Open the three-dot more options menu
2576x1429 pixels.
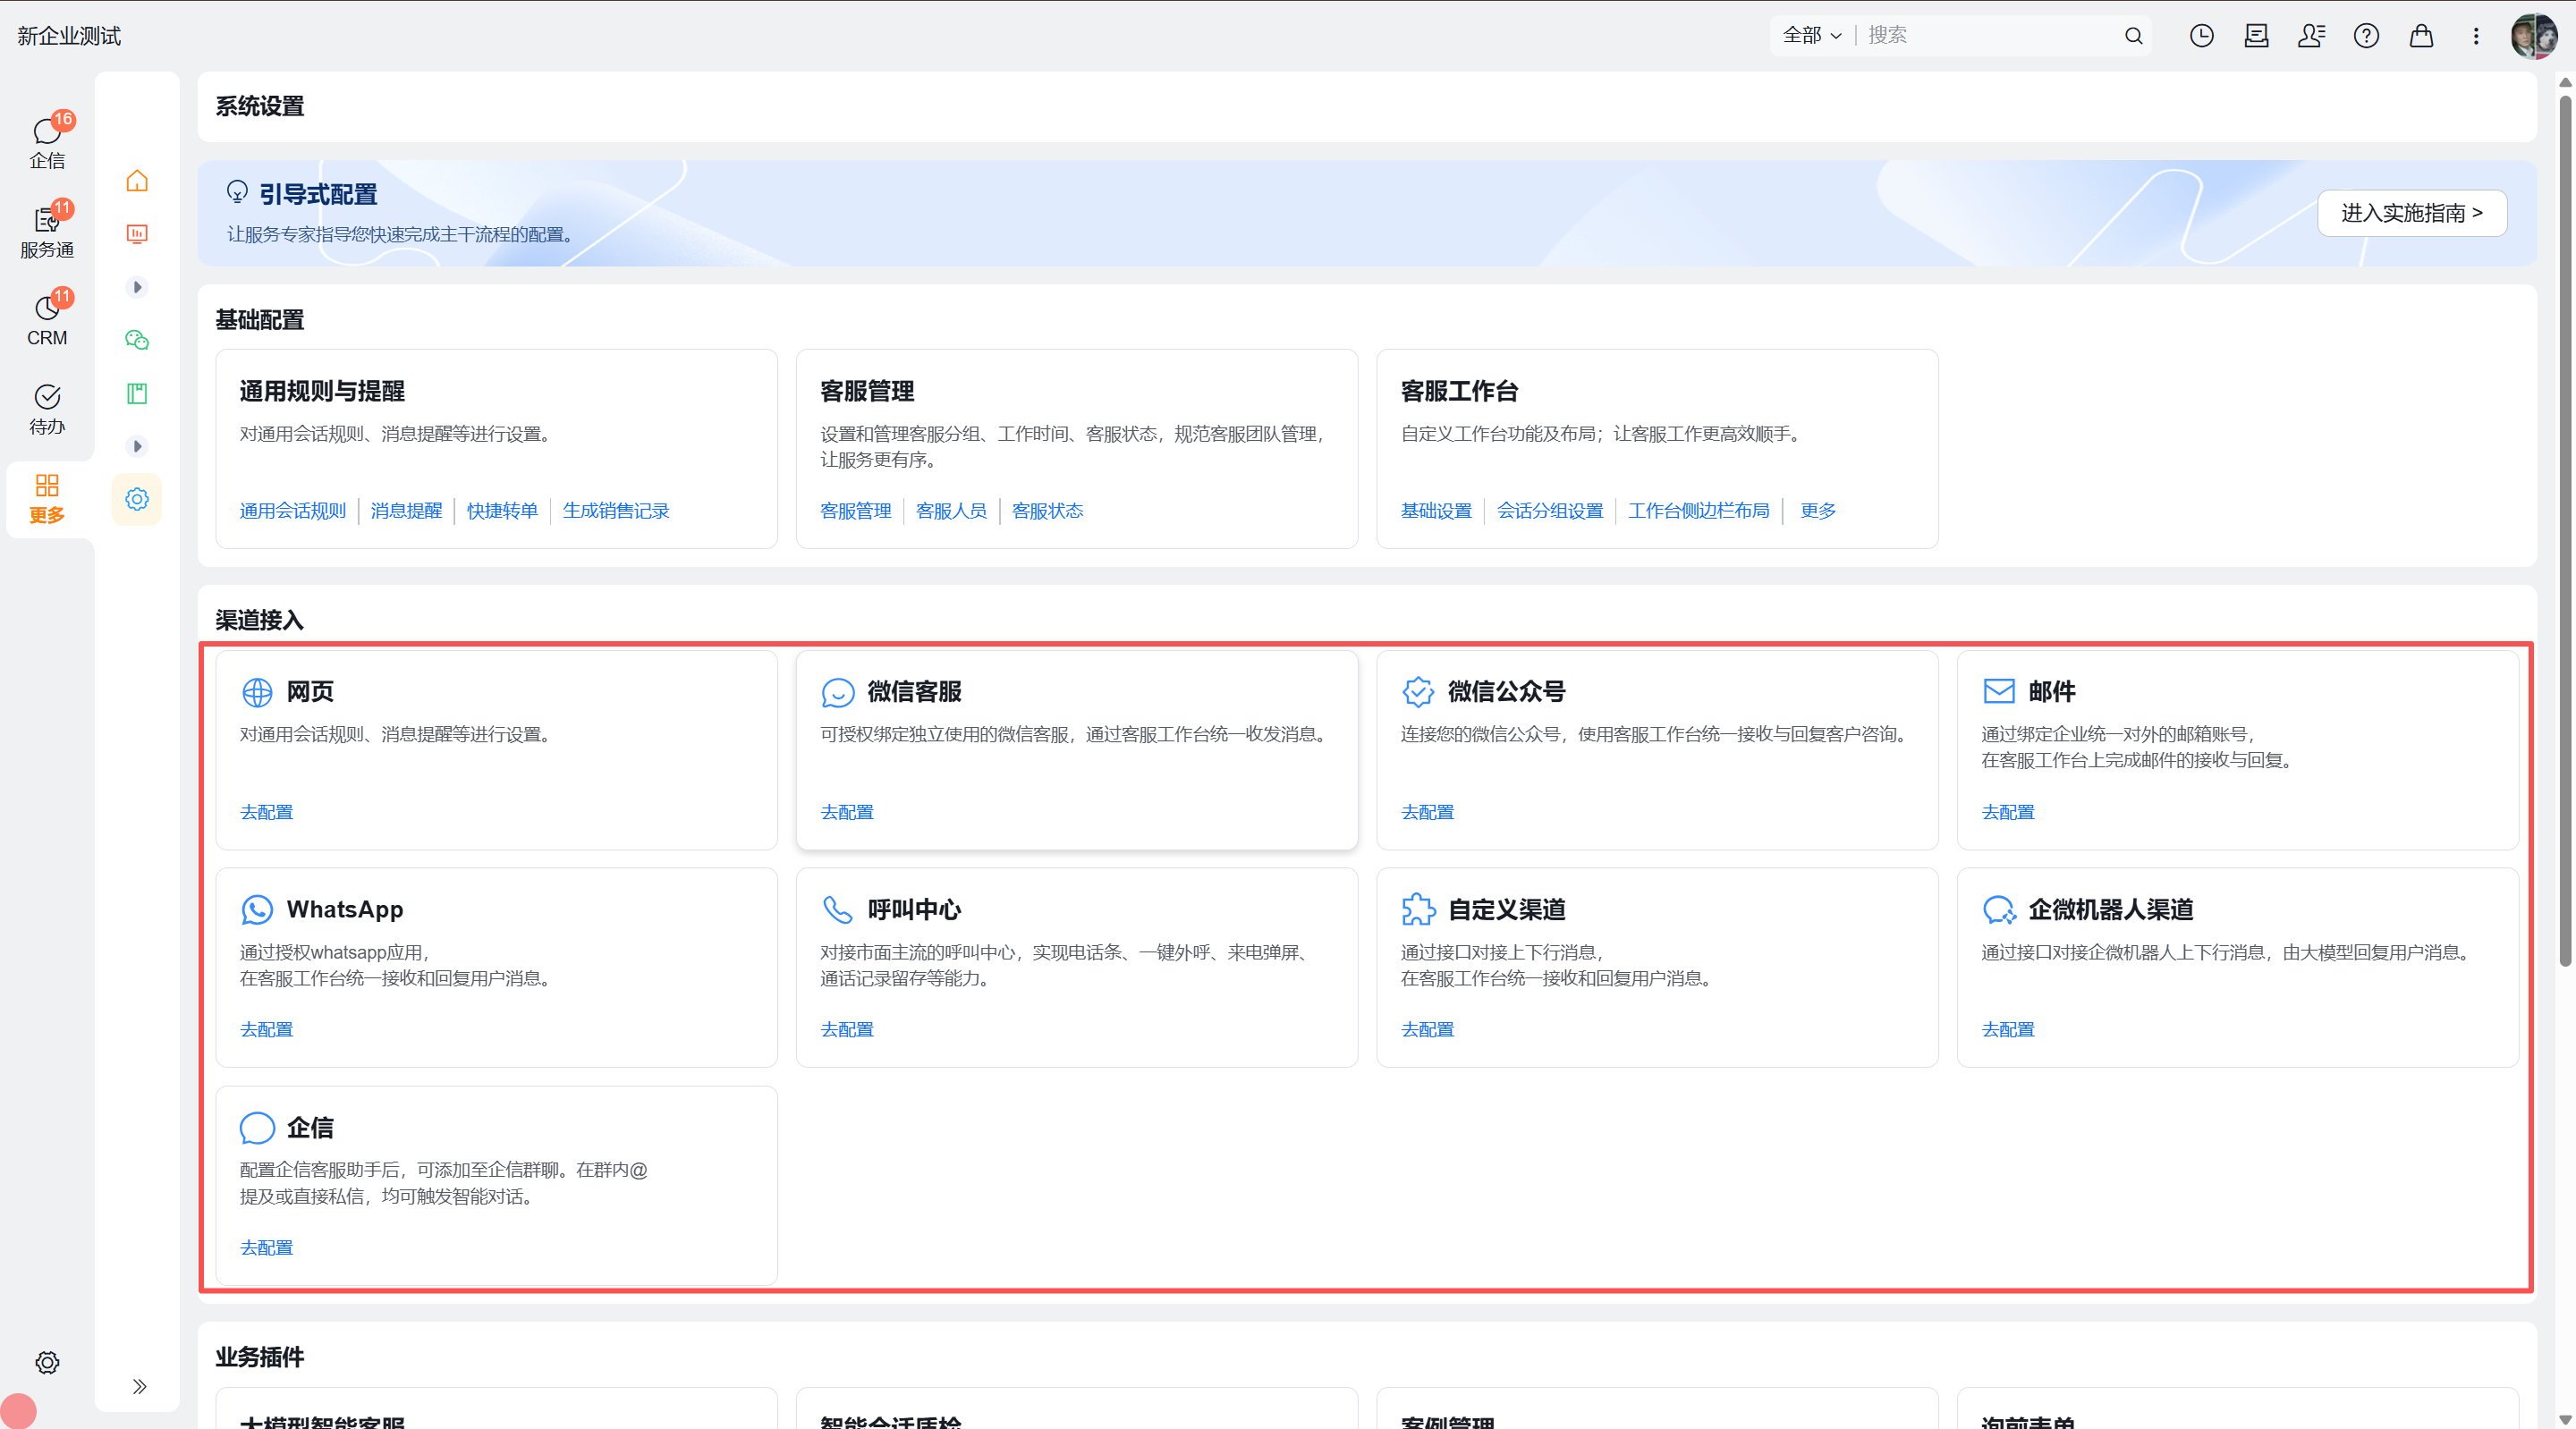click(2476, 36)
